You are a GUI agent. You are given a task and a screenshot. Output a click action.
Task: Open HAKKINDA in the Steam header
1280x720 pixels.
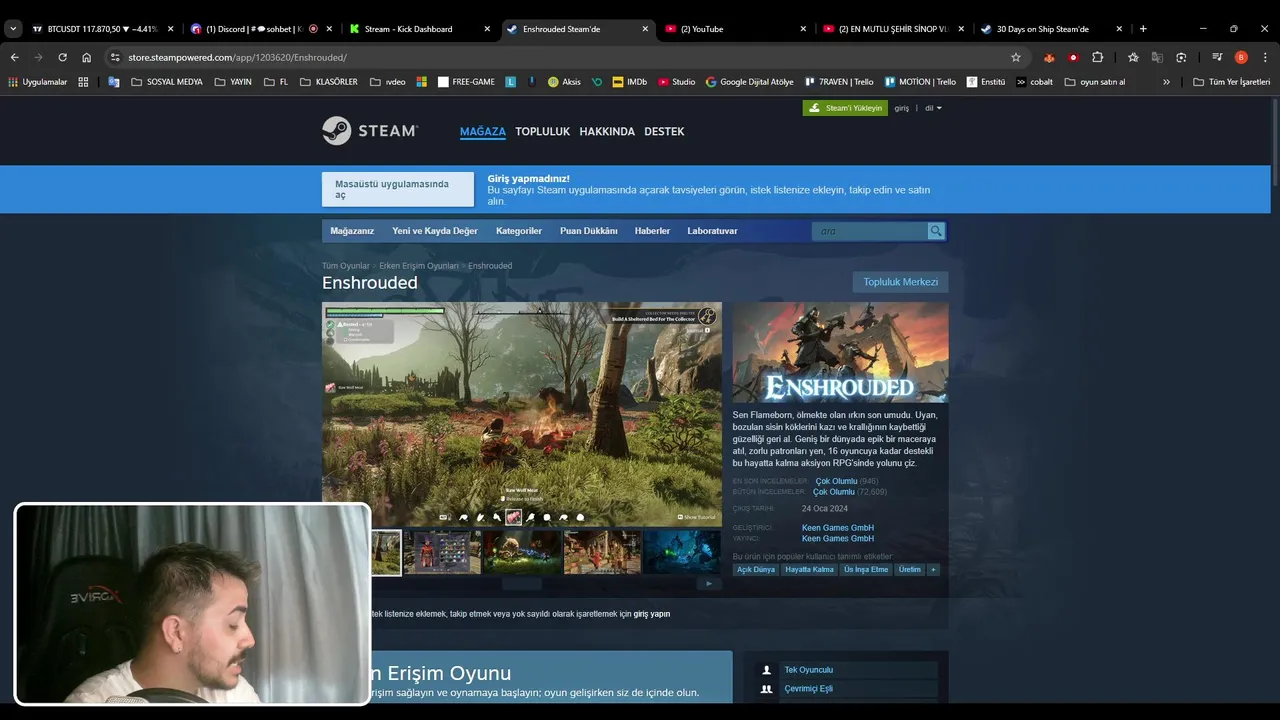(x=607, y=131)
